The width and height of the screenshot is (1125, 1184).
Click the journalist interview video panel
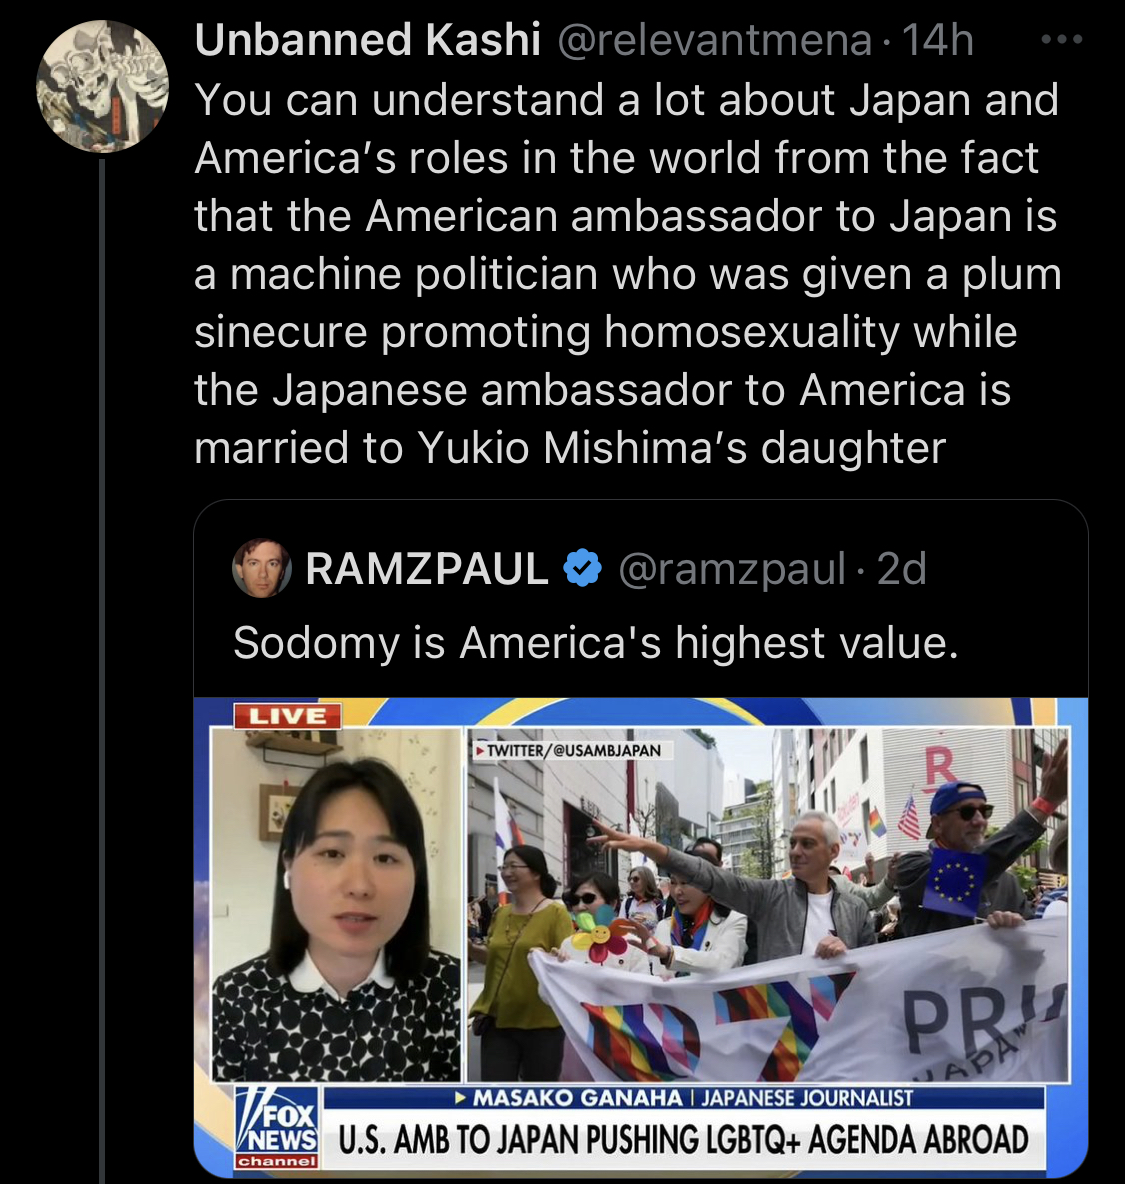(336, 905)
